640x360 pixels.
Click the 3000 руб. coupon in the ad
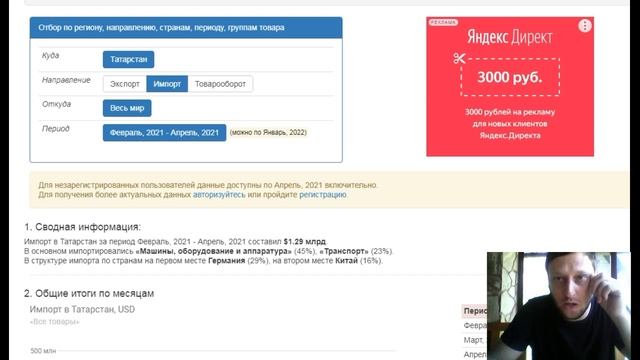click(x=510, y=77)
